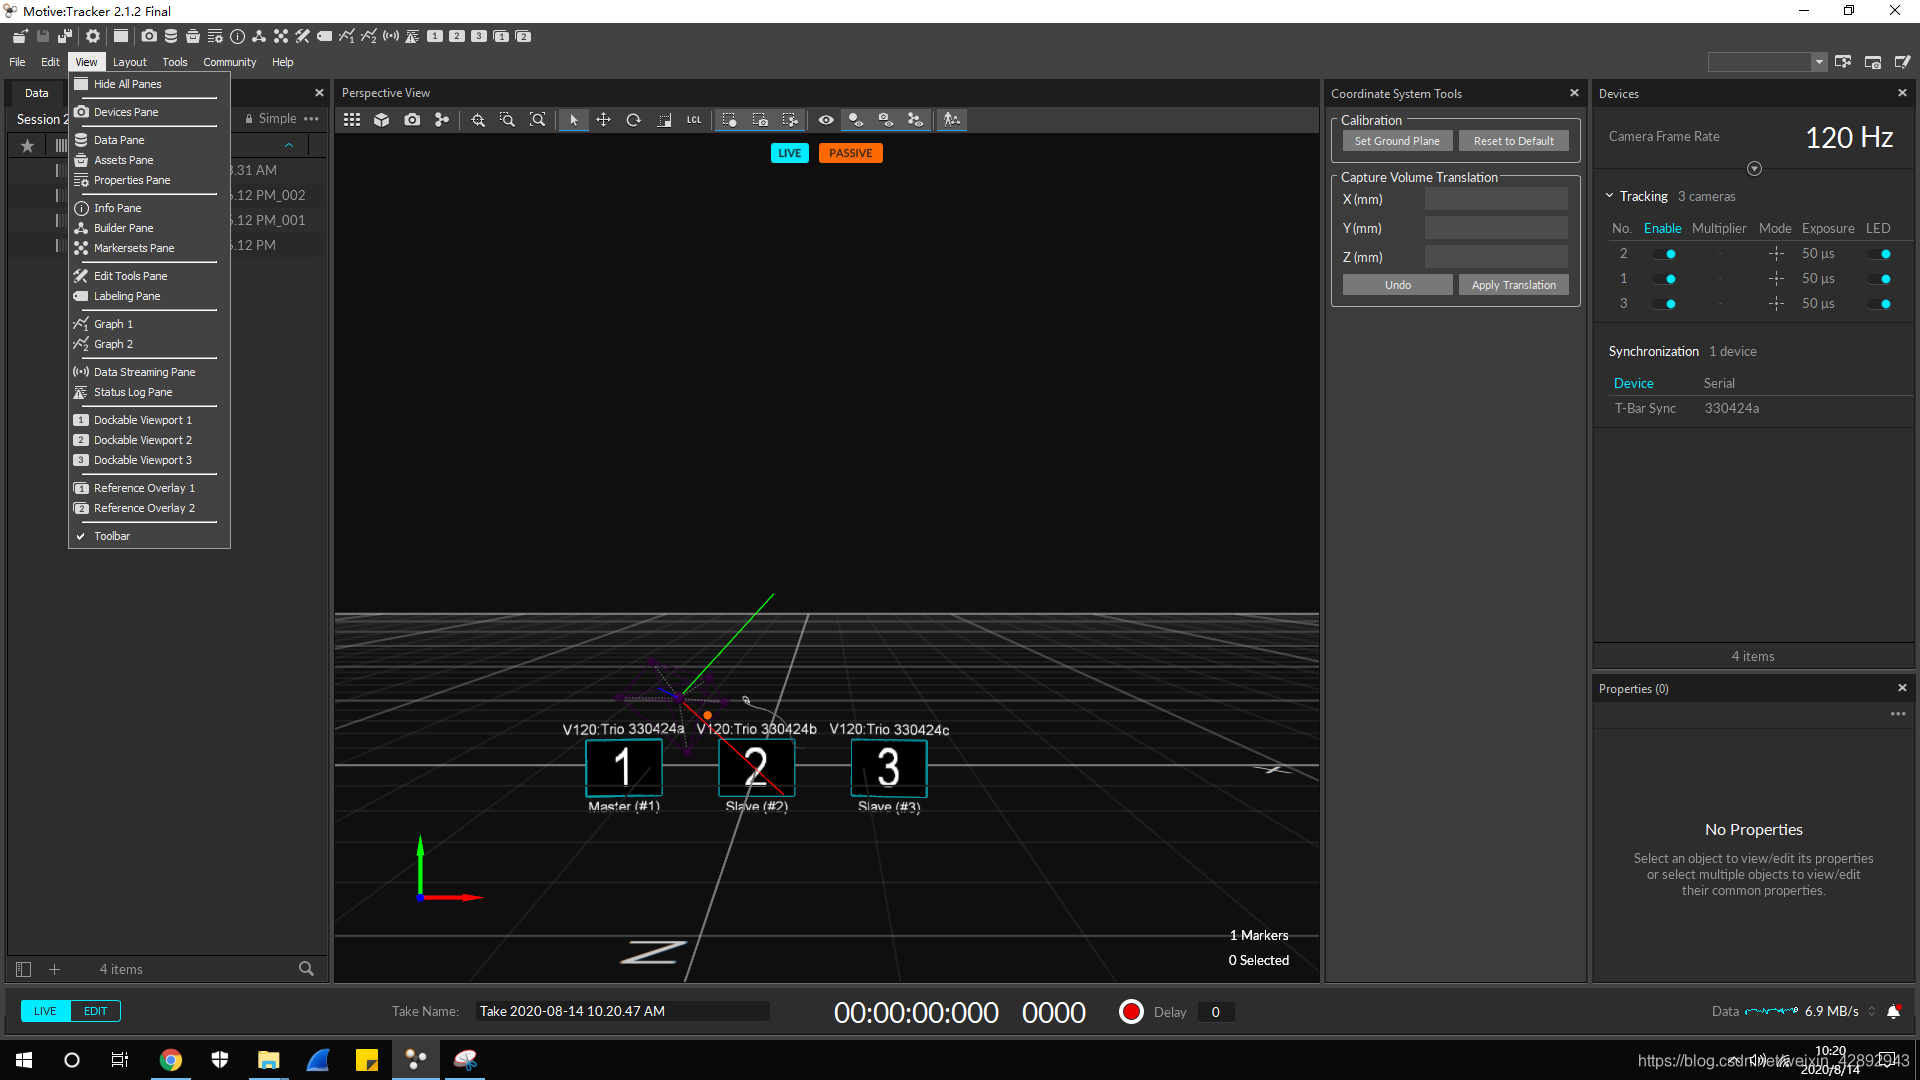Click the camera icon in viewport toolbar
This screenshot has width=1920, height=1080.
[412, 120]
